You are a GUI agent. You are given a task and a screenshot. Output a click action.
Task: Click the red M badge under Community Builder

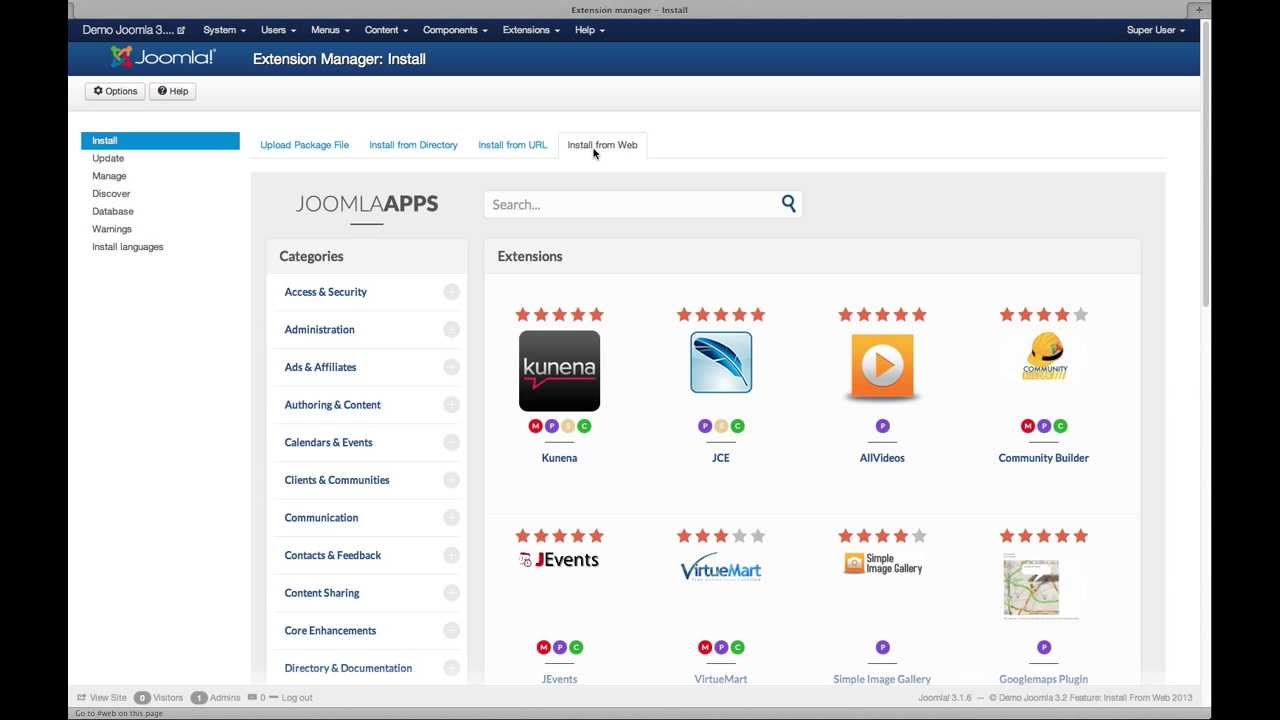[x=1027, y=426]
